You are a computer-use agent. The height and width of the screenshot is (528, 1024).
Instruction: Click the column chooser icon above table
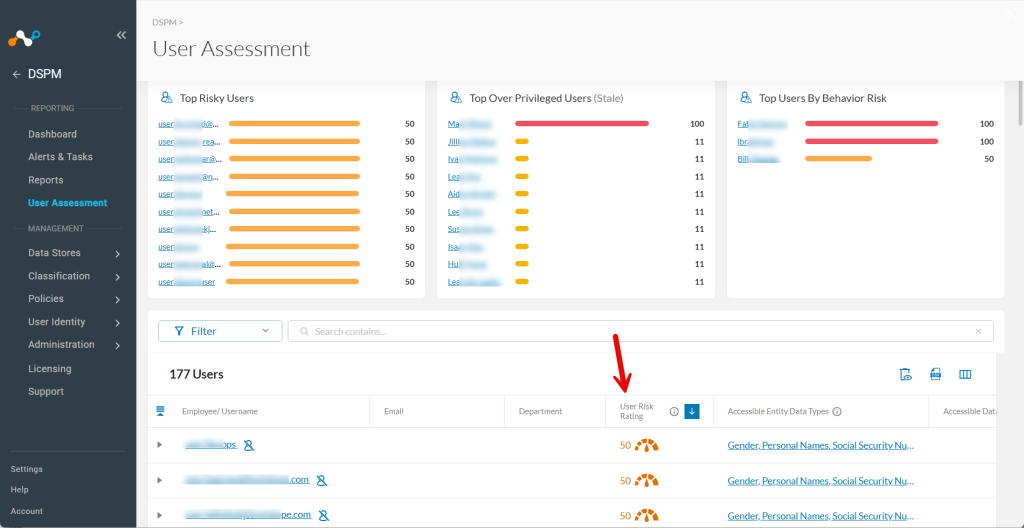click(965, 374)
